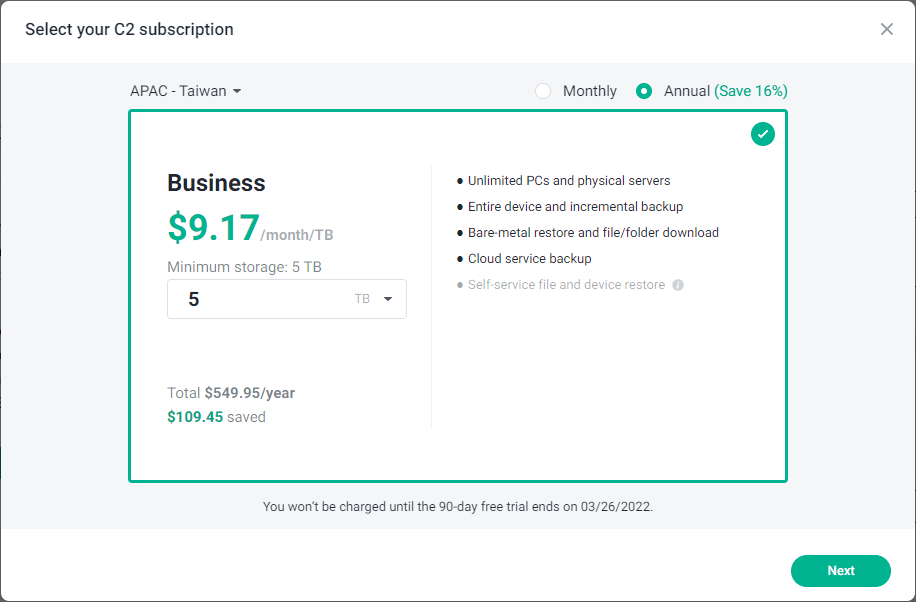Open the APAC - Taiwan region dropdown
The height and width of the screenshot is (602, 916).
point(186,91)
